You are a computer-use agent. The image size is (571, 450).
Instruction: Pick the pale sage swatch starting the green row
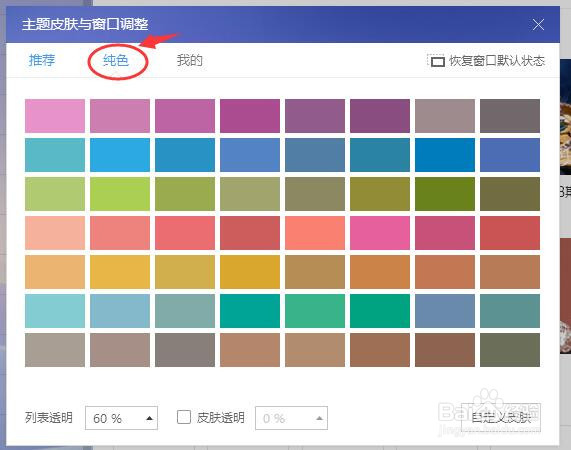click(55, 194)
